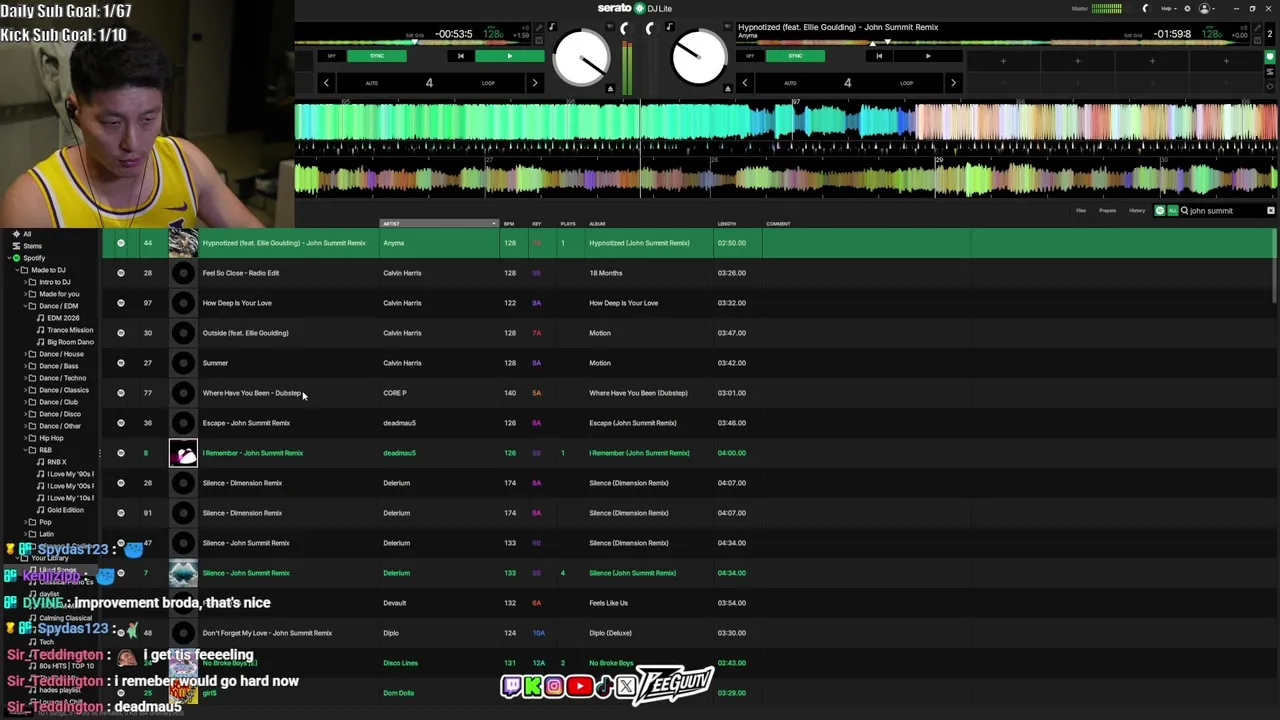The width and height of the screenshot is (1280, 720).
Task: Sort by the Key column header
Action: pyautogui.click(x=537, y=224)
